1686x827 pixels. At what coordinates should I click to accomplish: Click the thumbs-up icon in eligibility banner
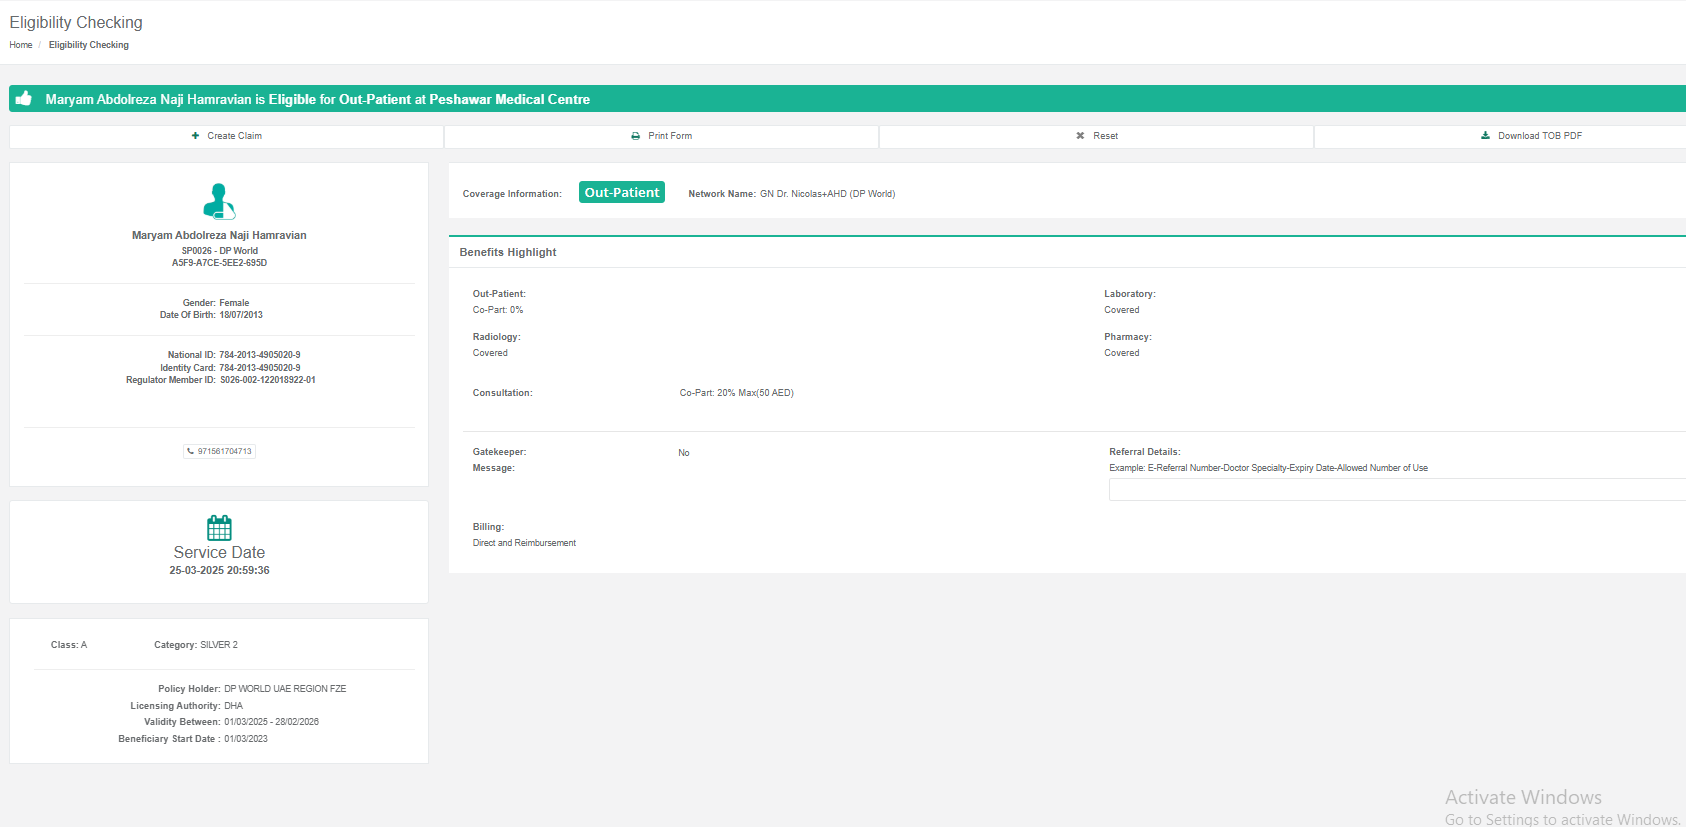[24, 98]
